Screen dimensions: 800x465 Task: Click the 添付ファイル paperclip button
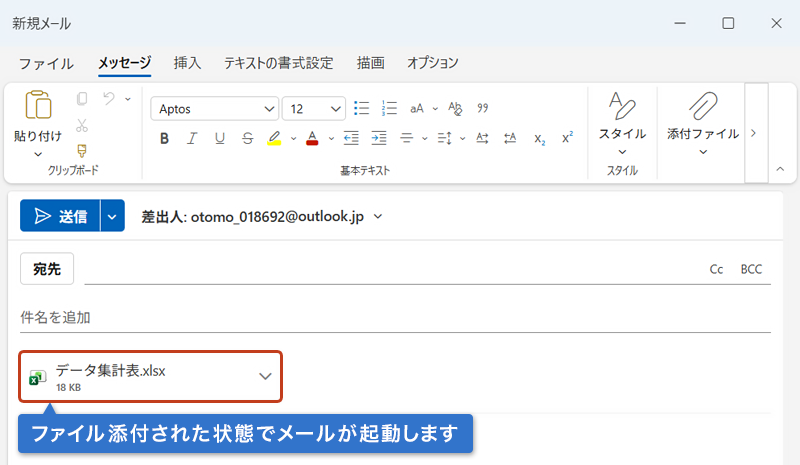click(703, 124)
